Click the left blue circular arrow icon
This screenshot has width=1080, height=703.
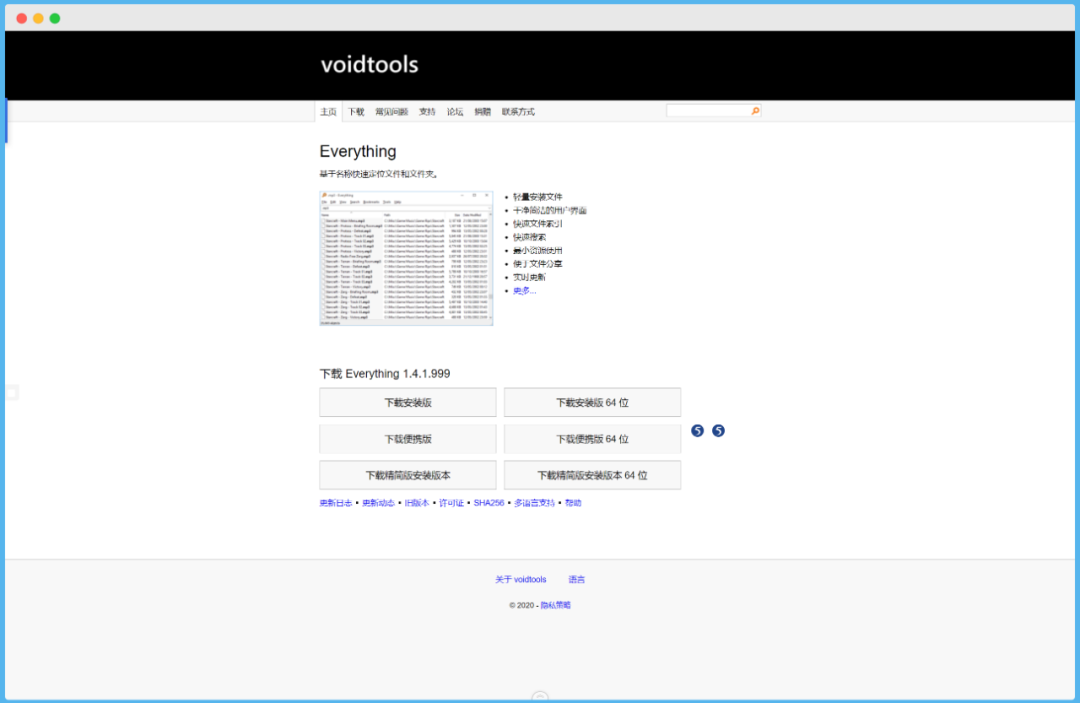pyautogui.click(x=697, y=430)
